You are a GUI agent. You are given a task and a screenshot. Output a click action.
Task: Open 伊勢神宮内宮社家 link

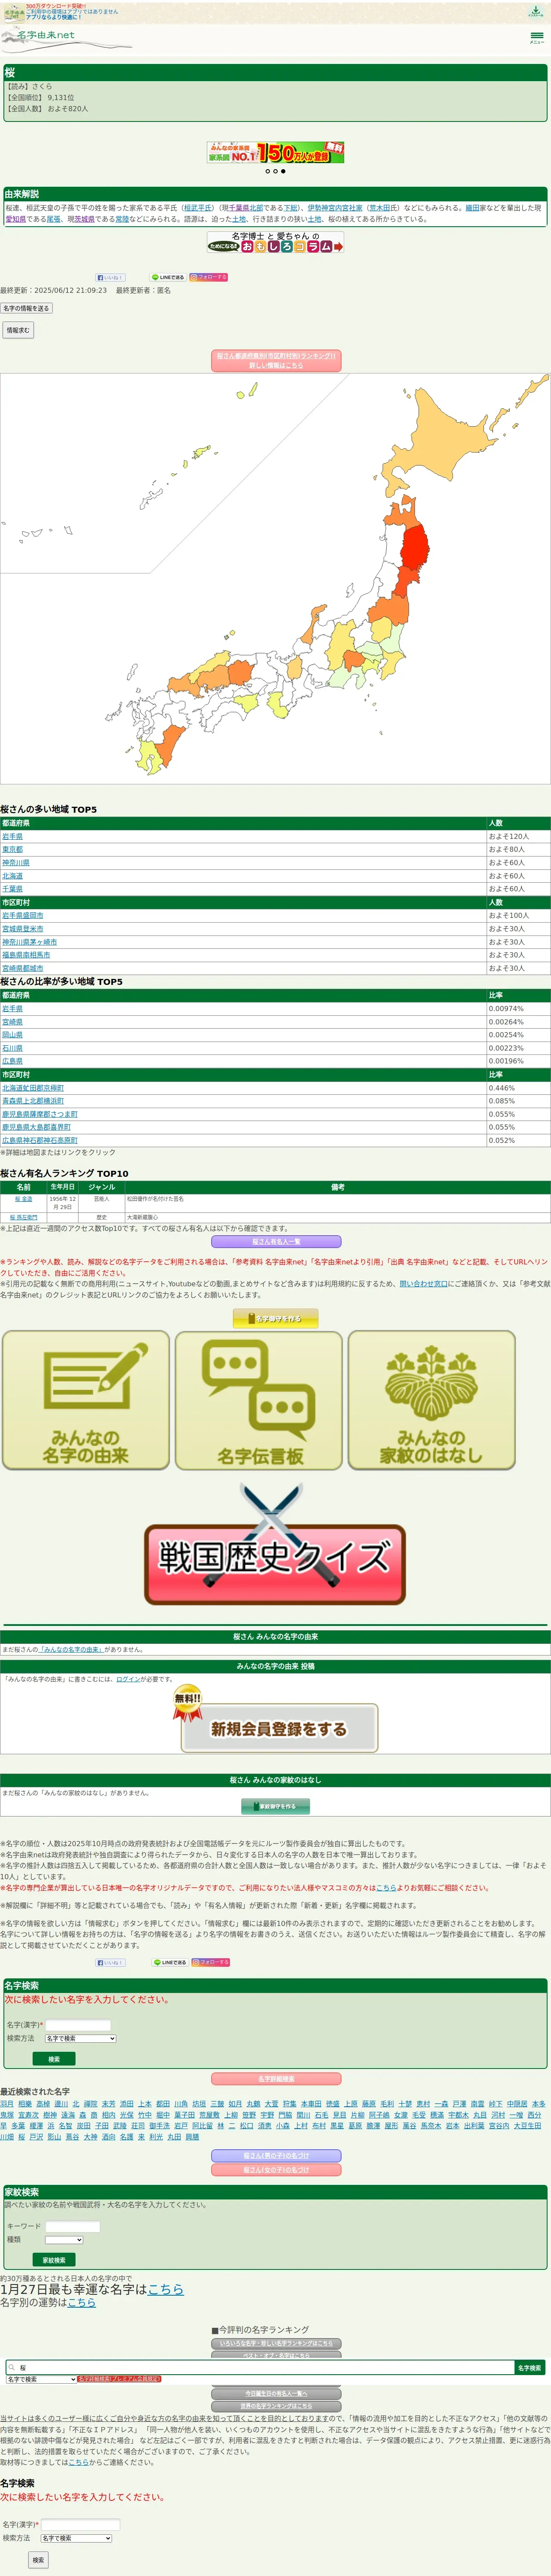(335, 208)
